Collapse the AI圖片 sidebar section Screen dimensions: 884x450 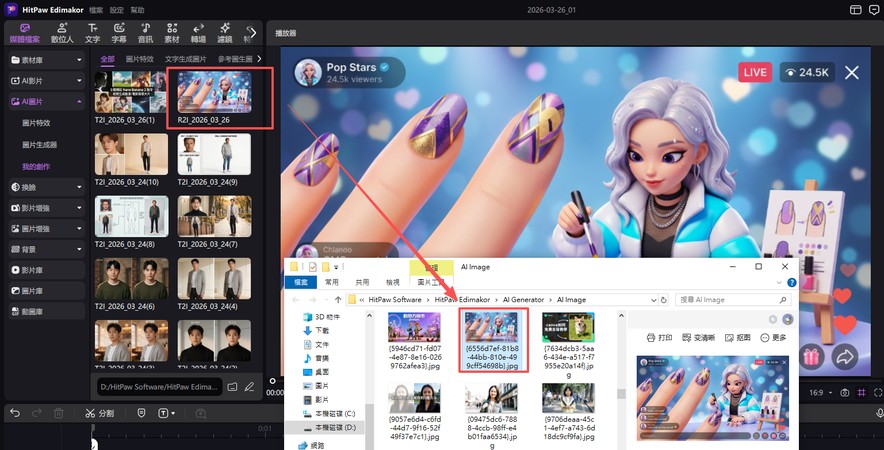(x=44, y=102)
